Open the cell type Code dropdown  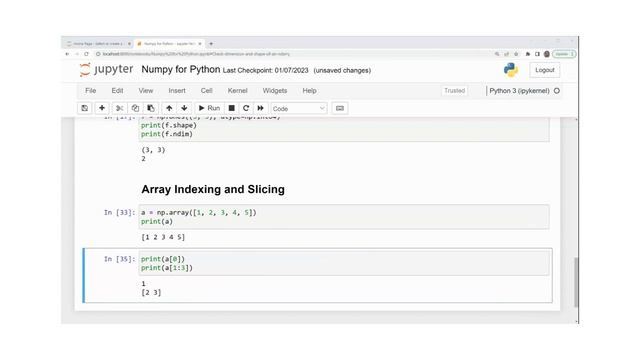299,109
